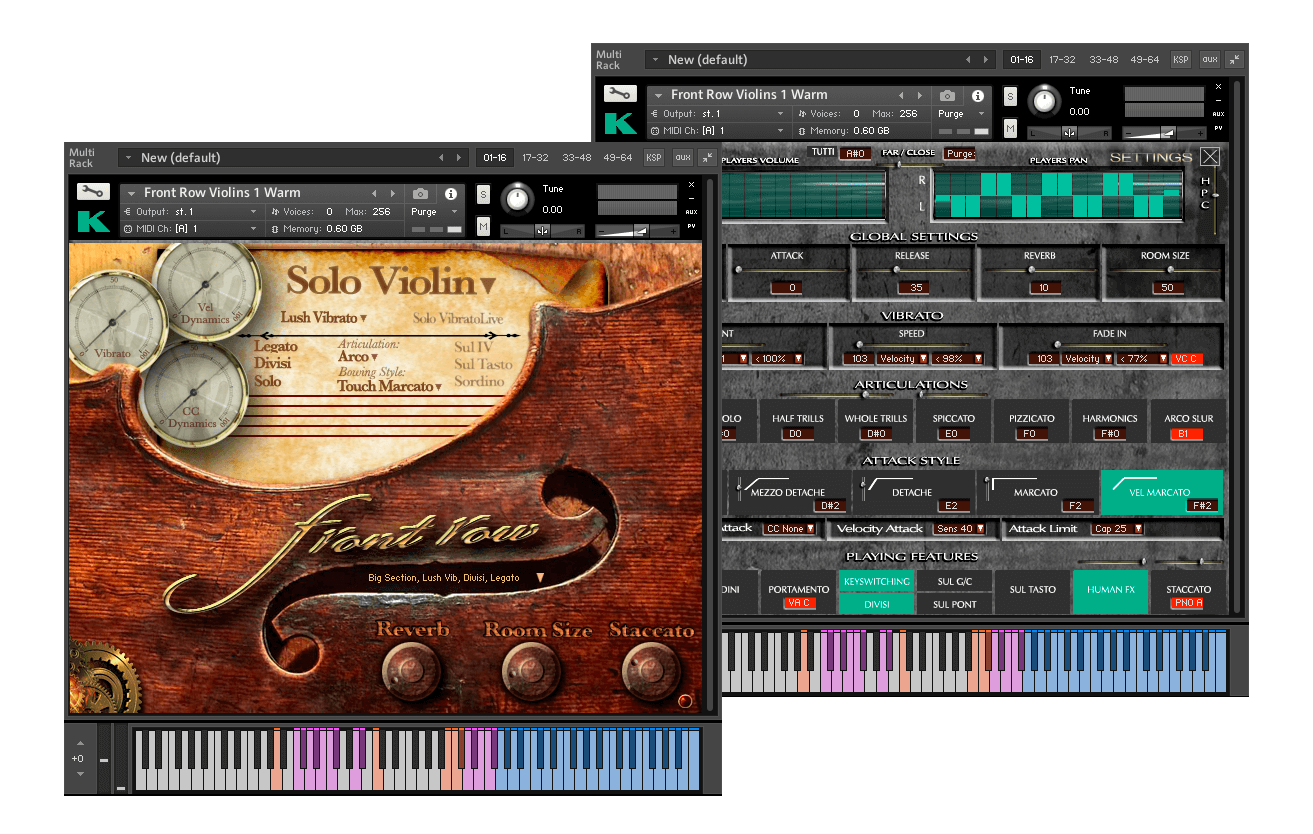Toggle KEYSWITCHING in Playing Features
Viewport: 1313px width, 834px height.
tap(876, 581)
